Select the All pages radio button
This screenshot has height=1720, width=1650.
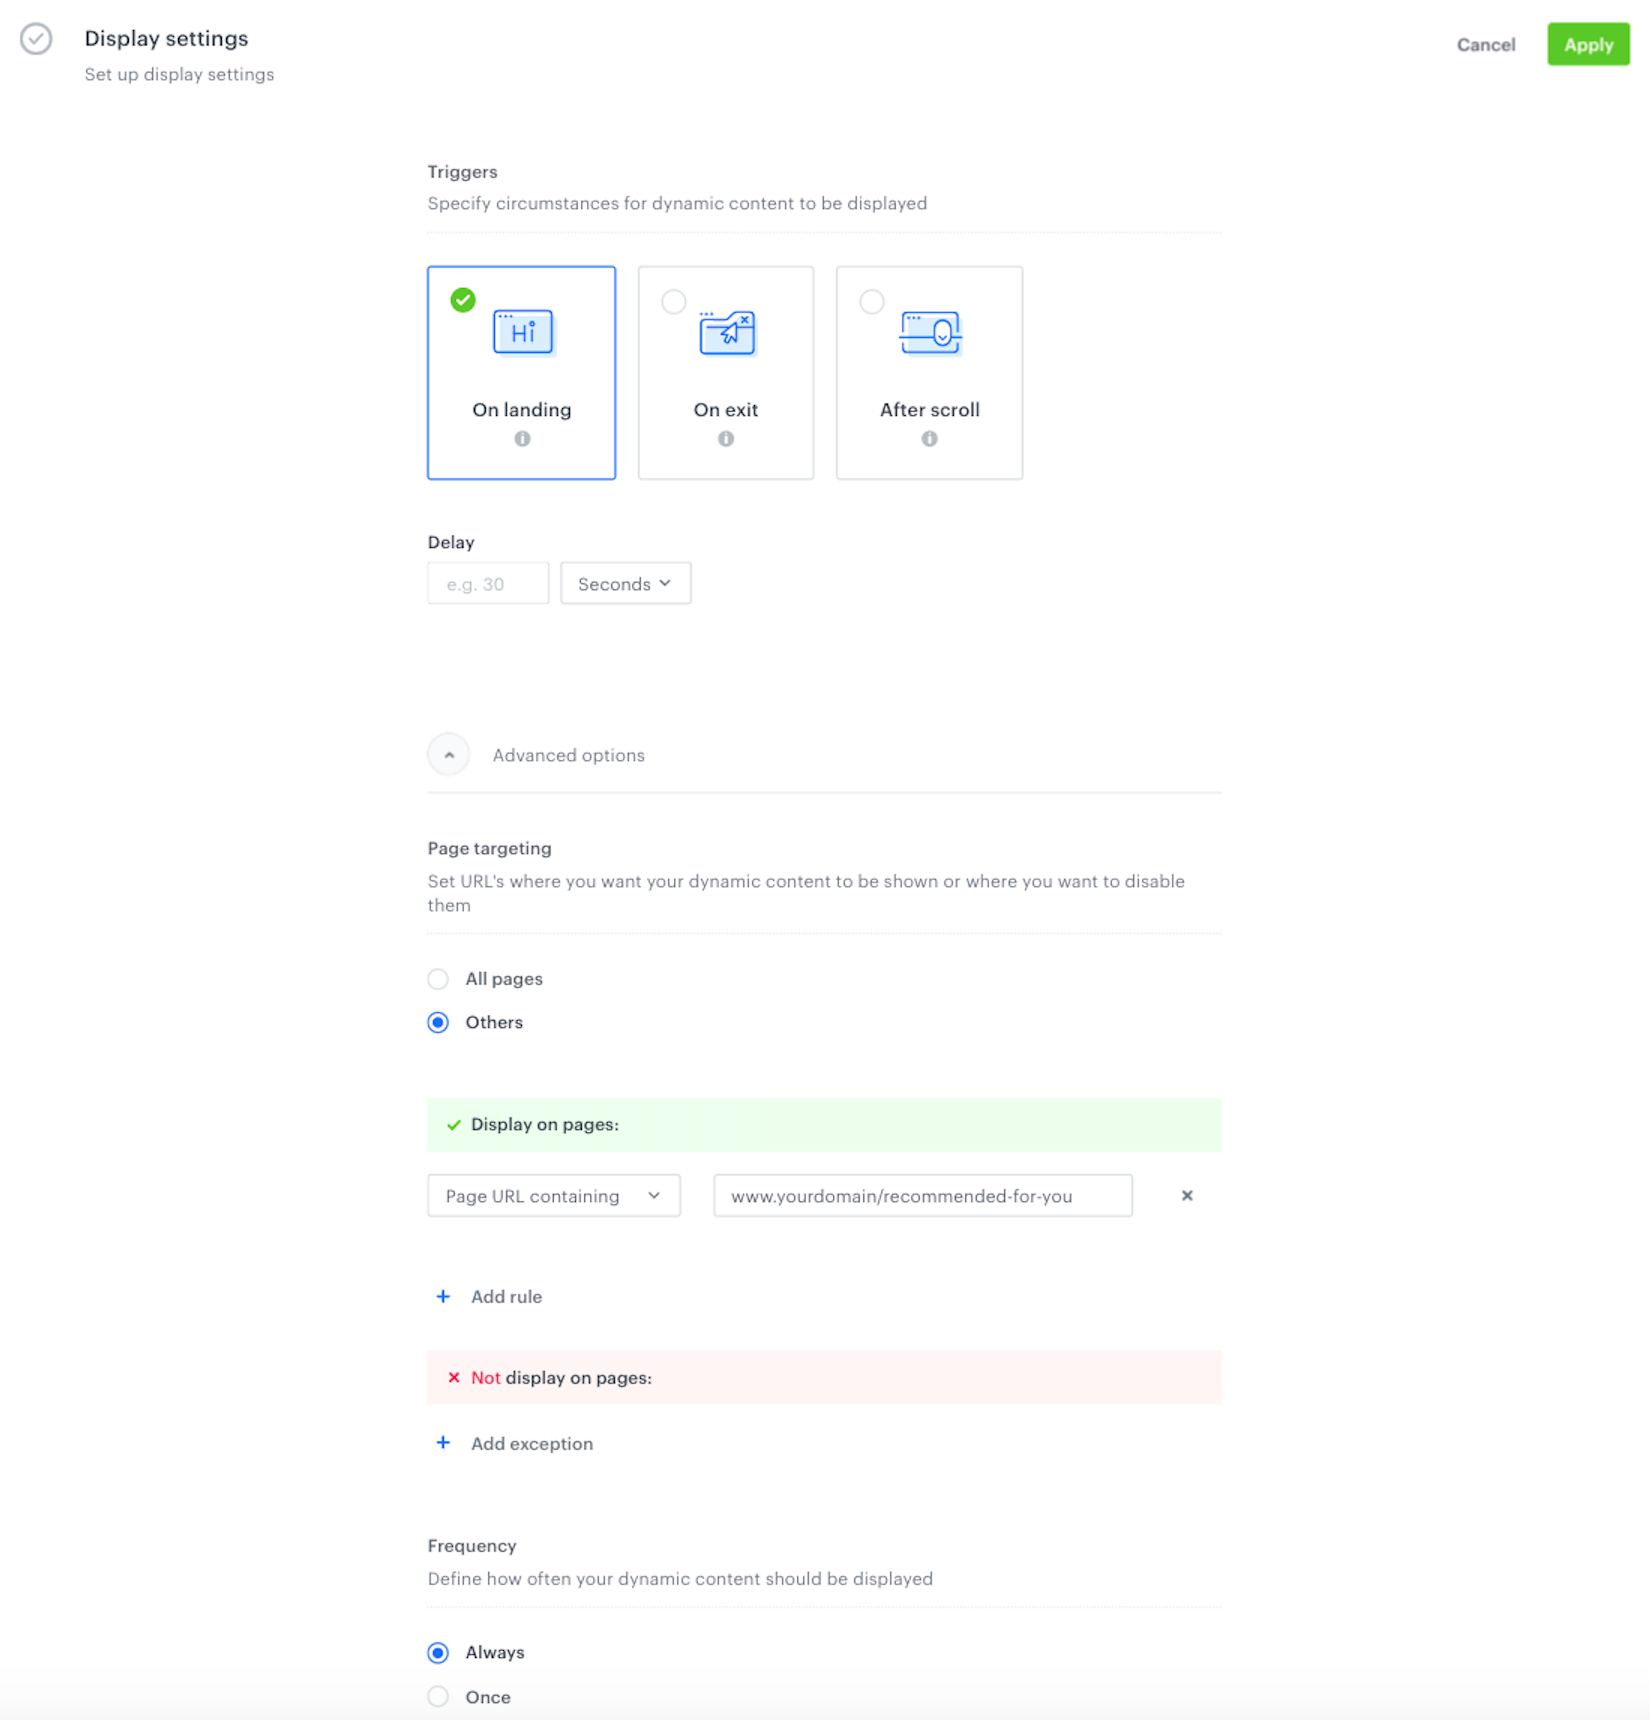[437, 979]
